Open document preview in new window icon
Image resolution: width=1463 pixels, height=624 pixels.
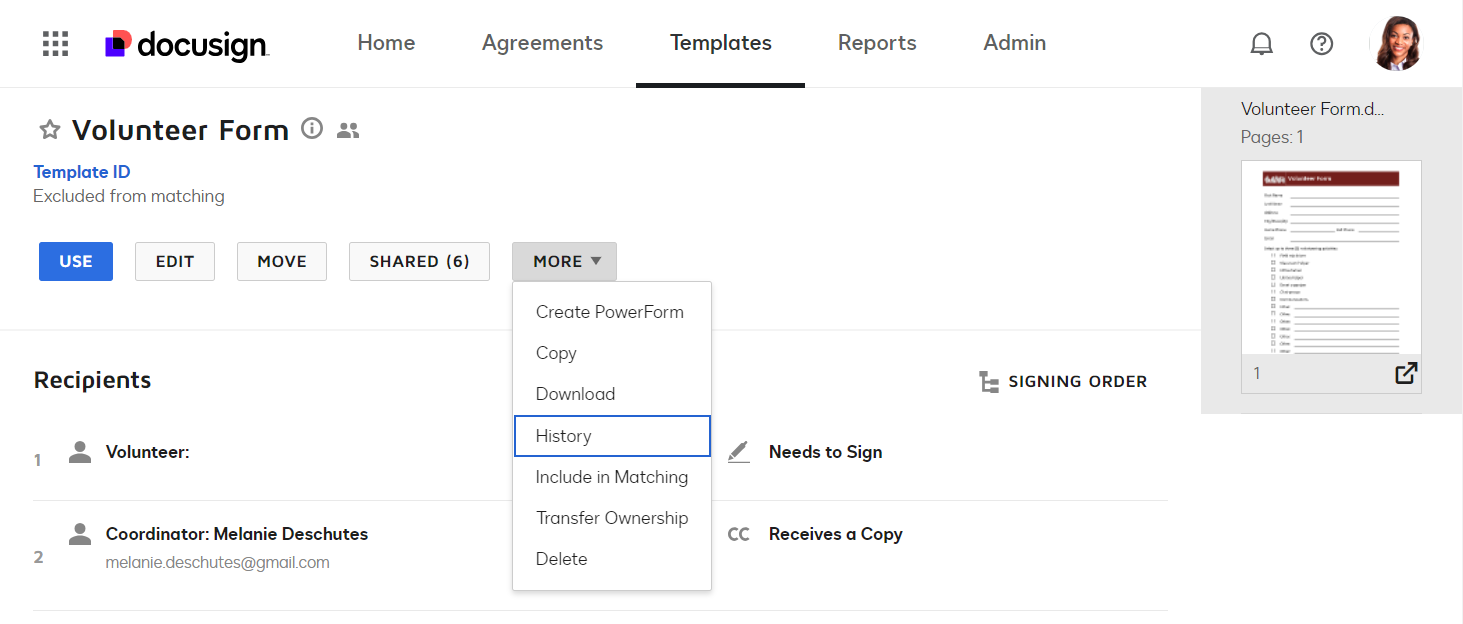(x=1405, y=374)
